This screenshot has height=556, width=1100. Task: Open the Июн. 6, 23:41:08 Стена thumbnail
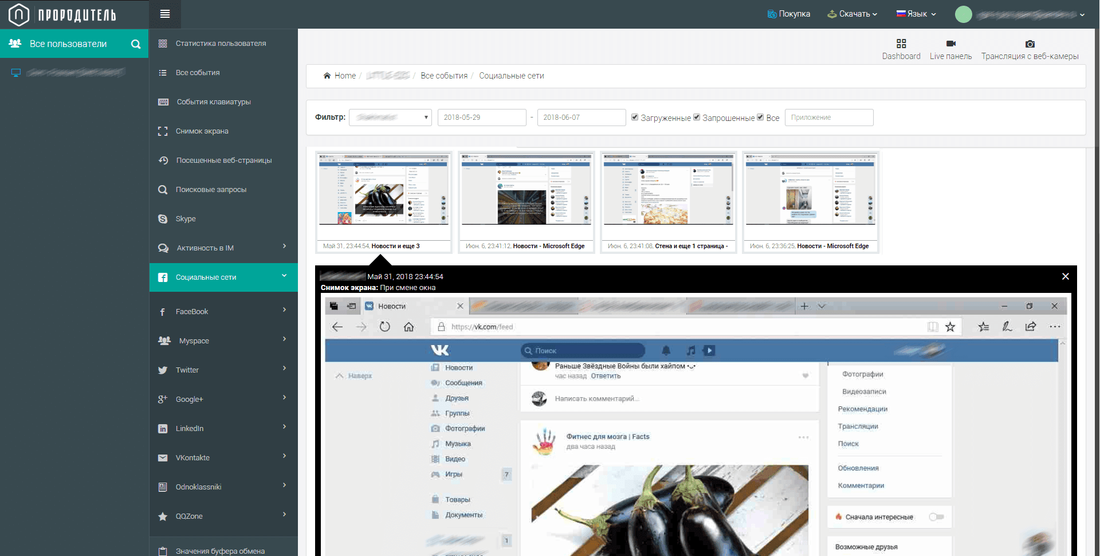669,201
